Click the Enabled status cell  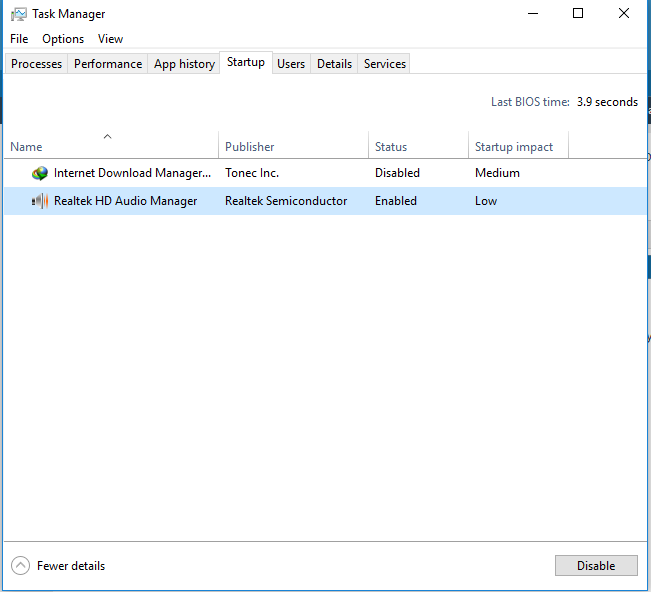click(396, 201)
